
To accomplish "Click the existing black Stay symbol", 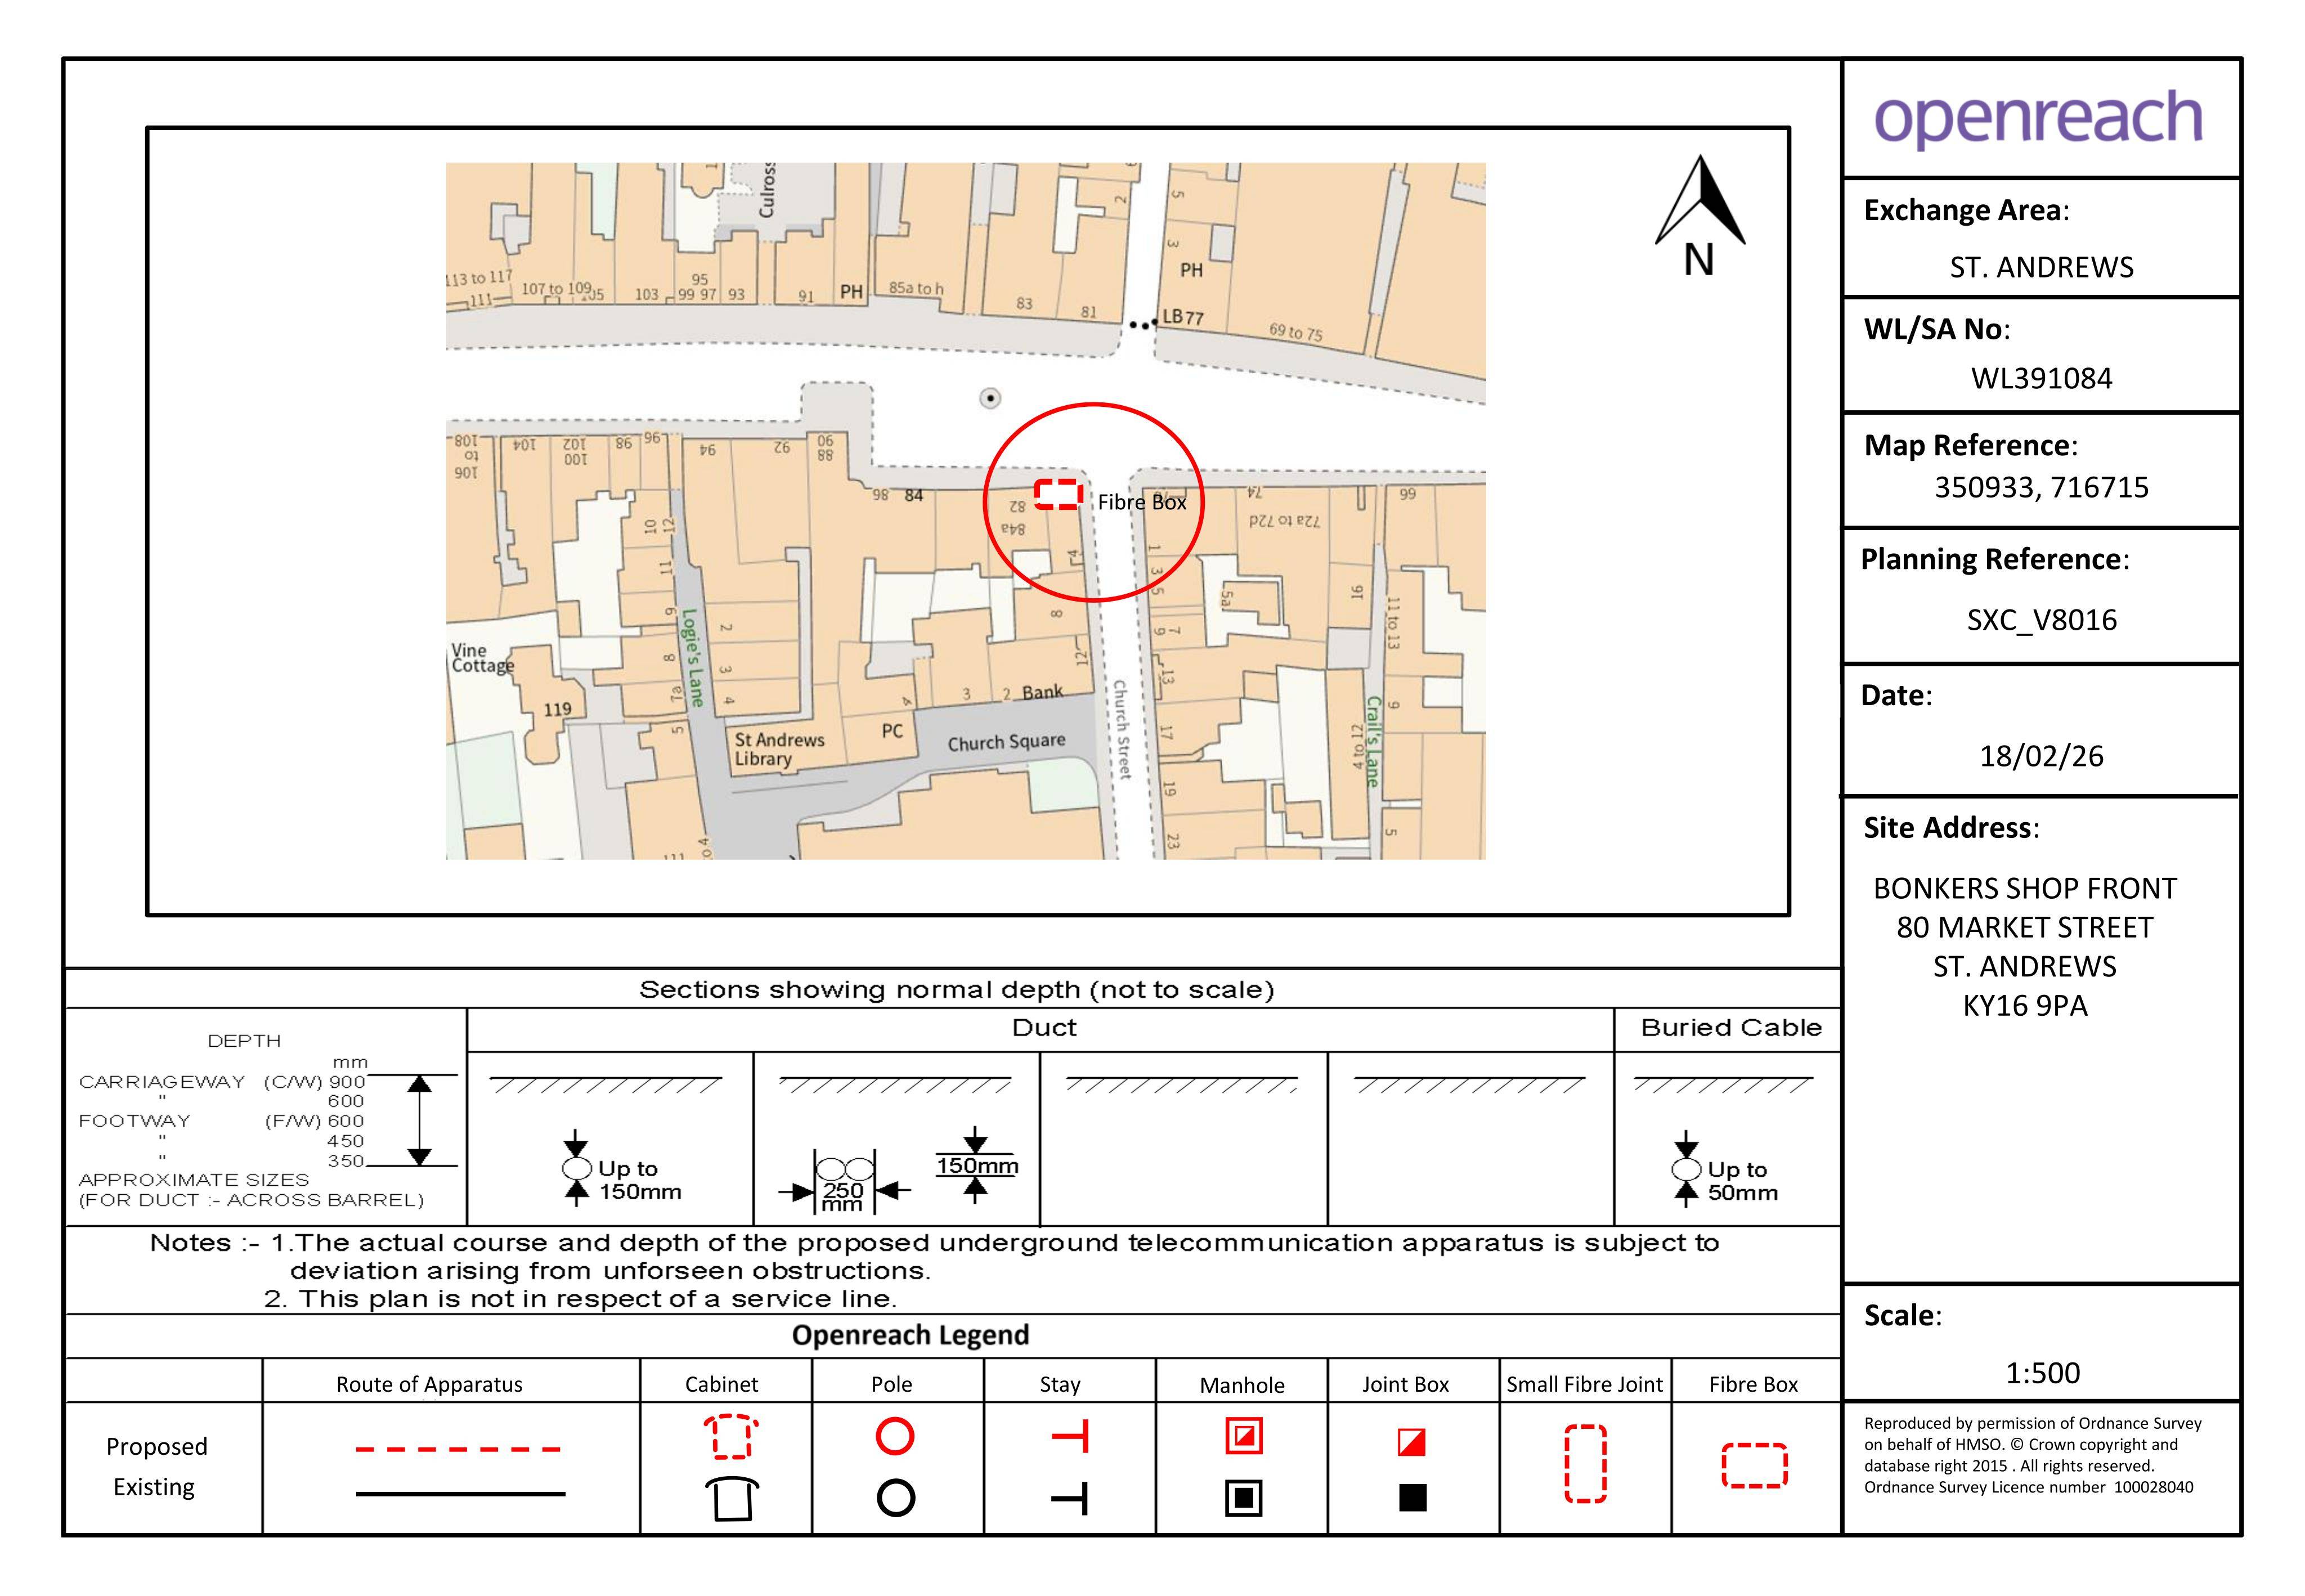I will pyautogui.click(x=1070, y=1498).
